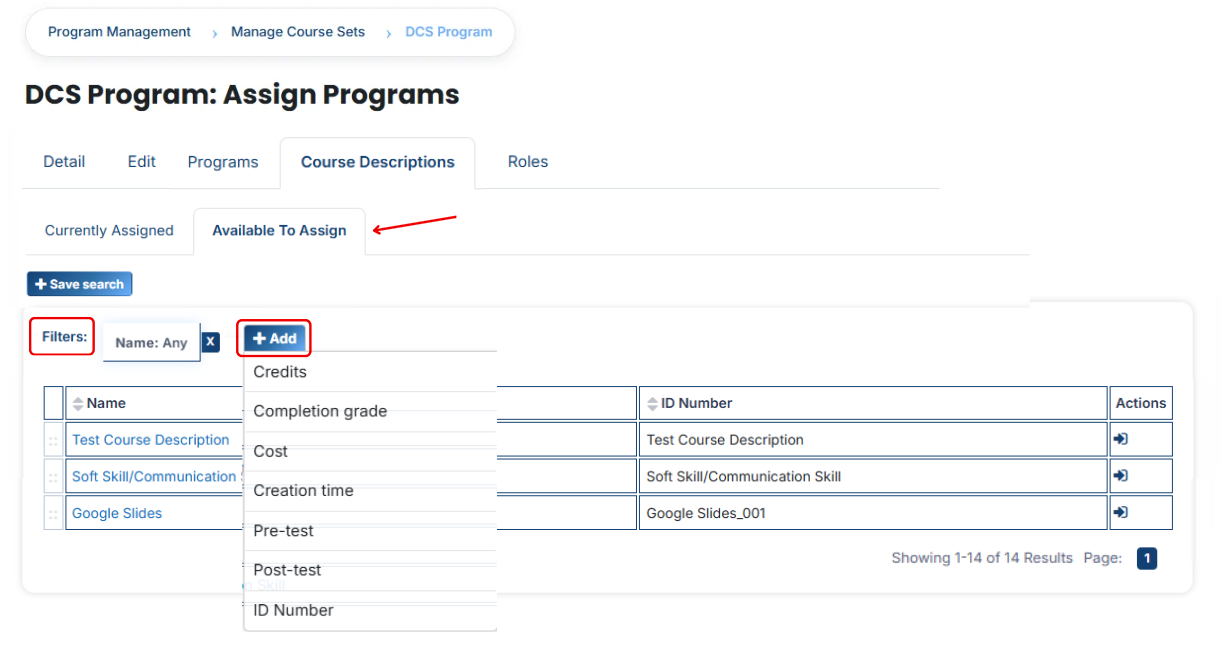The image size is (1231, 654).
Task: Click the Save search button
Action: coord(79,284)
